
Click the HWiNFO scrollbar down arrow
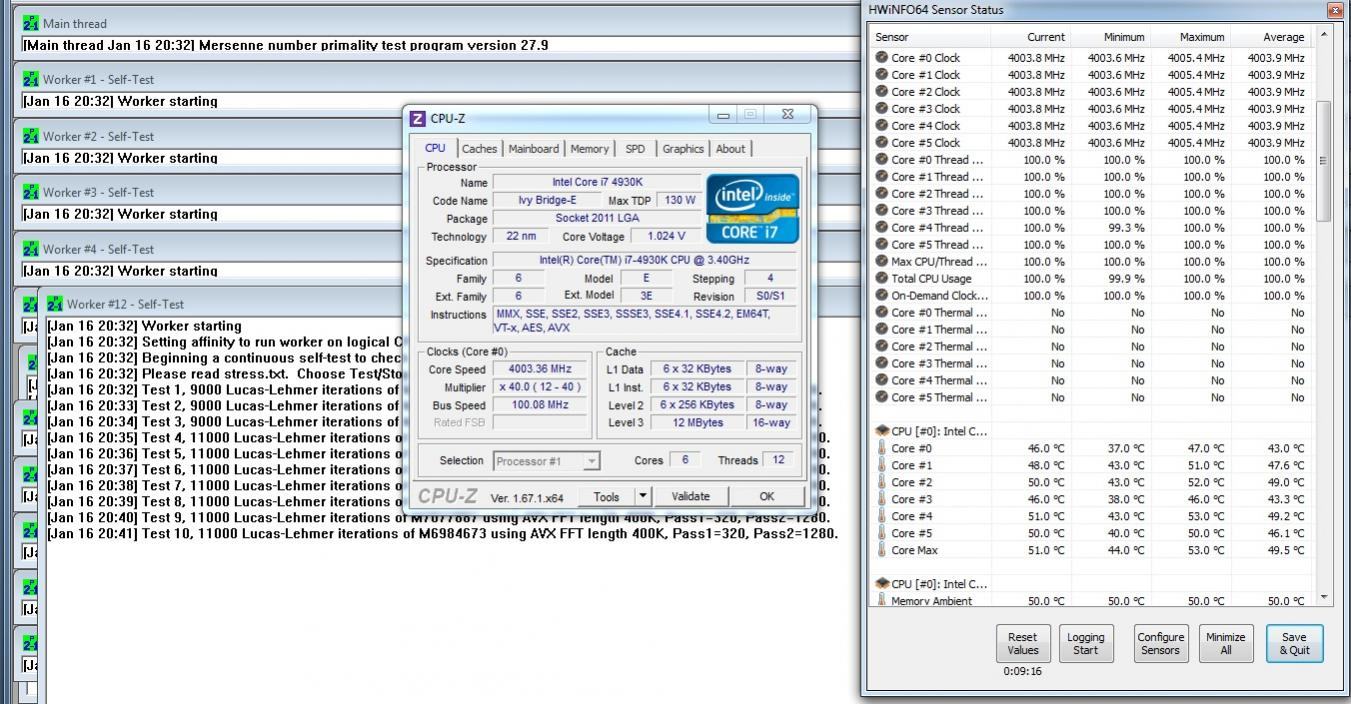[1324, 597]
